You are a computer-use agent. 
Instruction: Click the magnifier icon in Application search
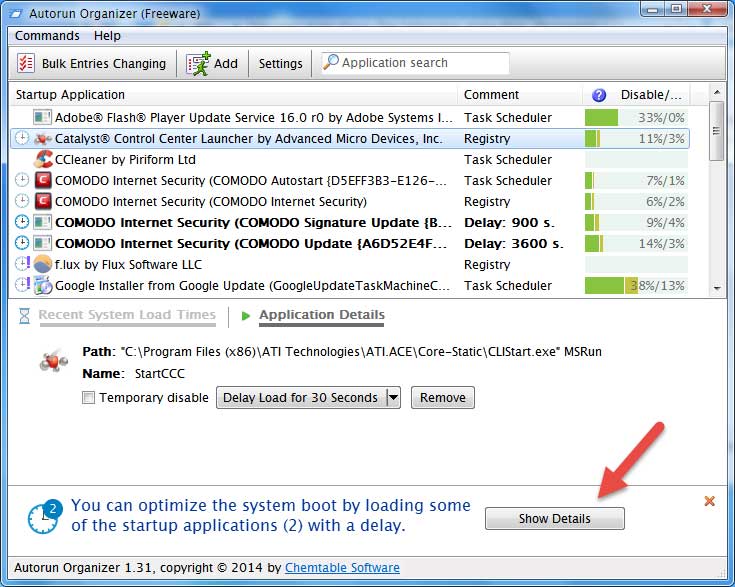331,62
